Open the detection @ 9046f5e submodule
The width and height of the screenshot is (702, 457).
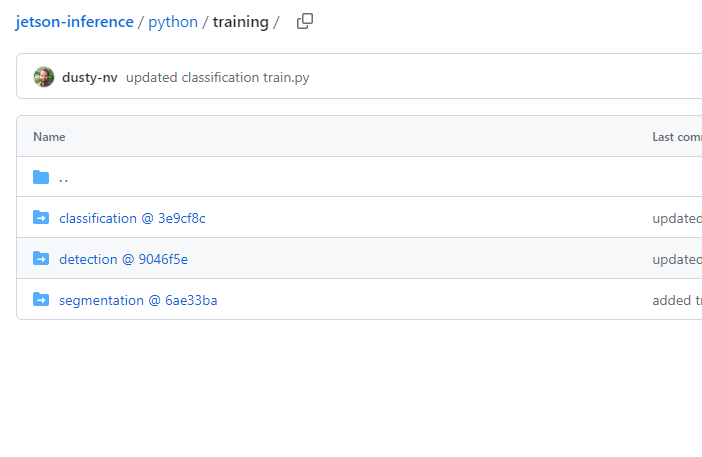pyautogui.click(x=123, y=259)
